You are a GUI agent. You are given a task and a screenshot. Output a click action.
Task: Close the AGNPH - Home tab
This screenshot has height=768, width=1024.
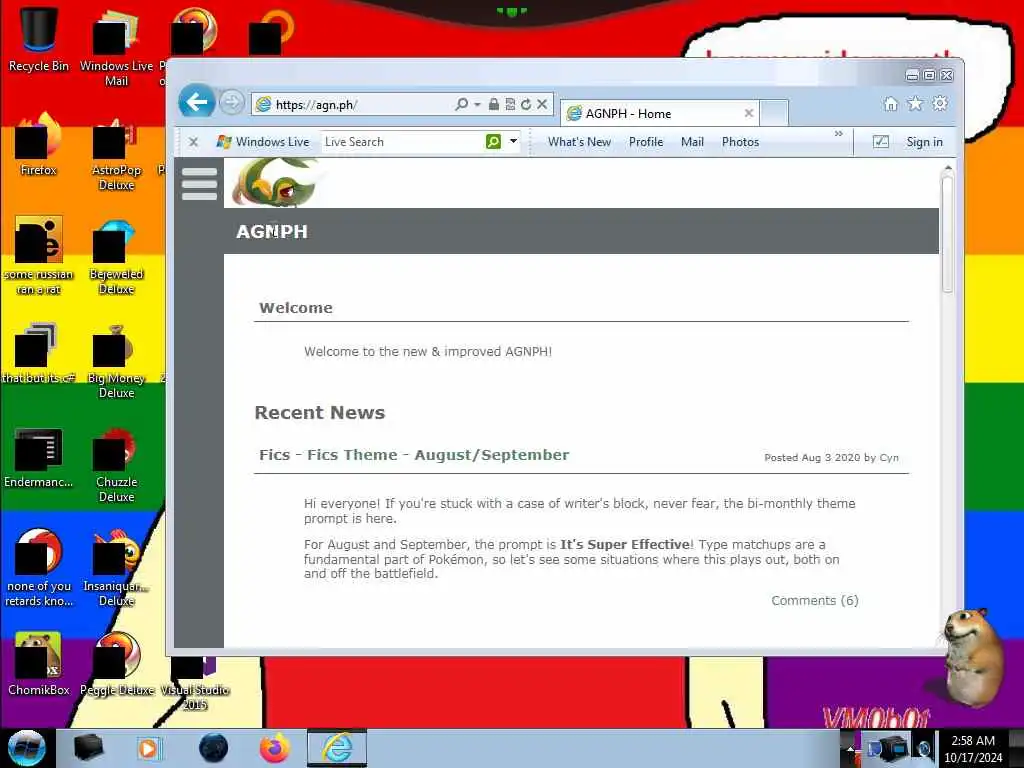point(749,114)
